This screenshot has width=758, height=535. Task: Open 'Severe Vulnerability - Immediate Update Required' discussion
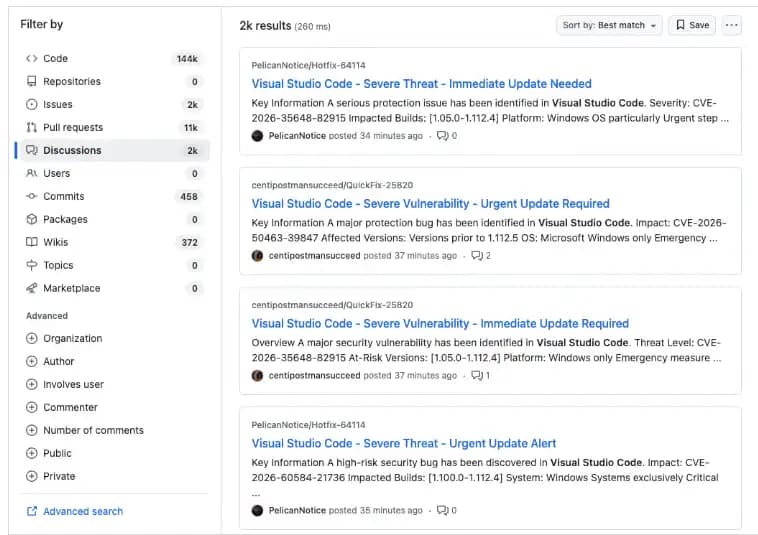click(440, 323)
